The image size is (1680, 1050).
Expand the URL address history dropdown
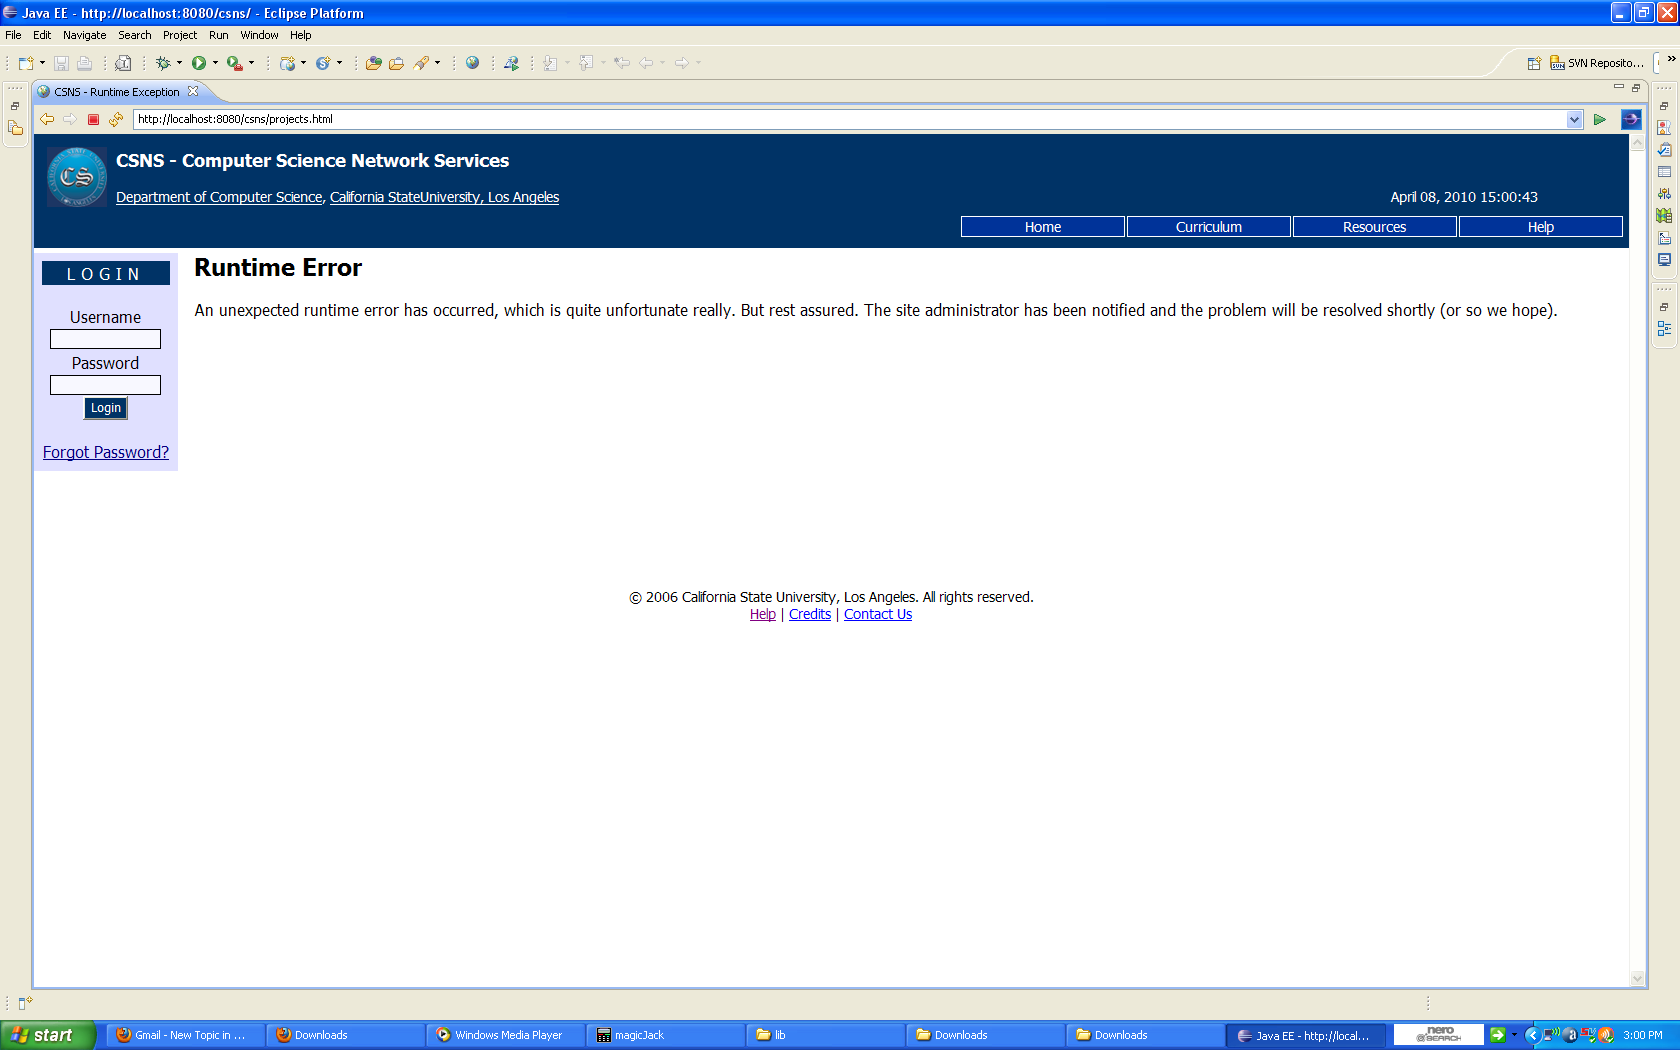(1574, 120)
